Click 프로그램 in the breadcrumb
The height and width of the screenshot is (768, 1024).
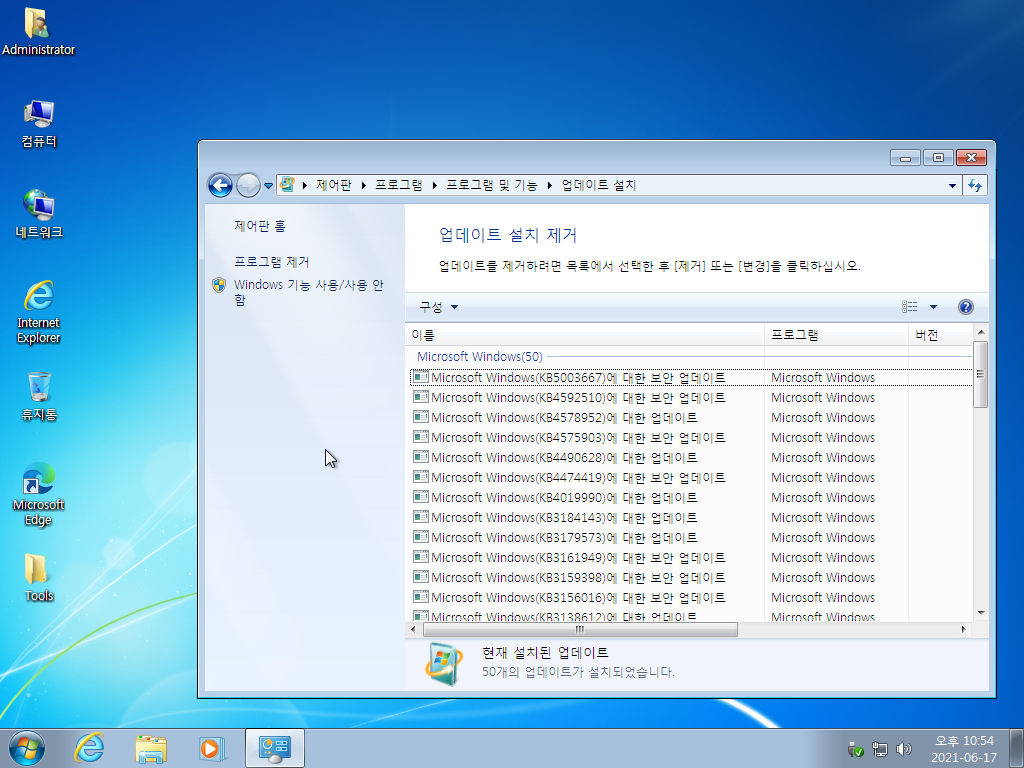coord(398,185)
